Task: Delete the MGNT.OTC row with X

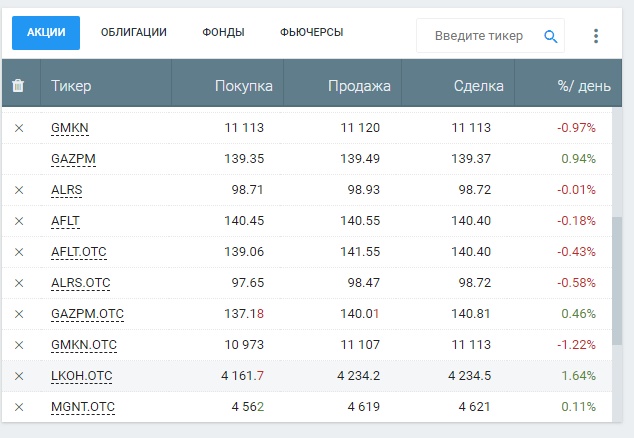Action: tap(19, 407)
